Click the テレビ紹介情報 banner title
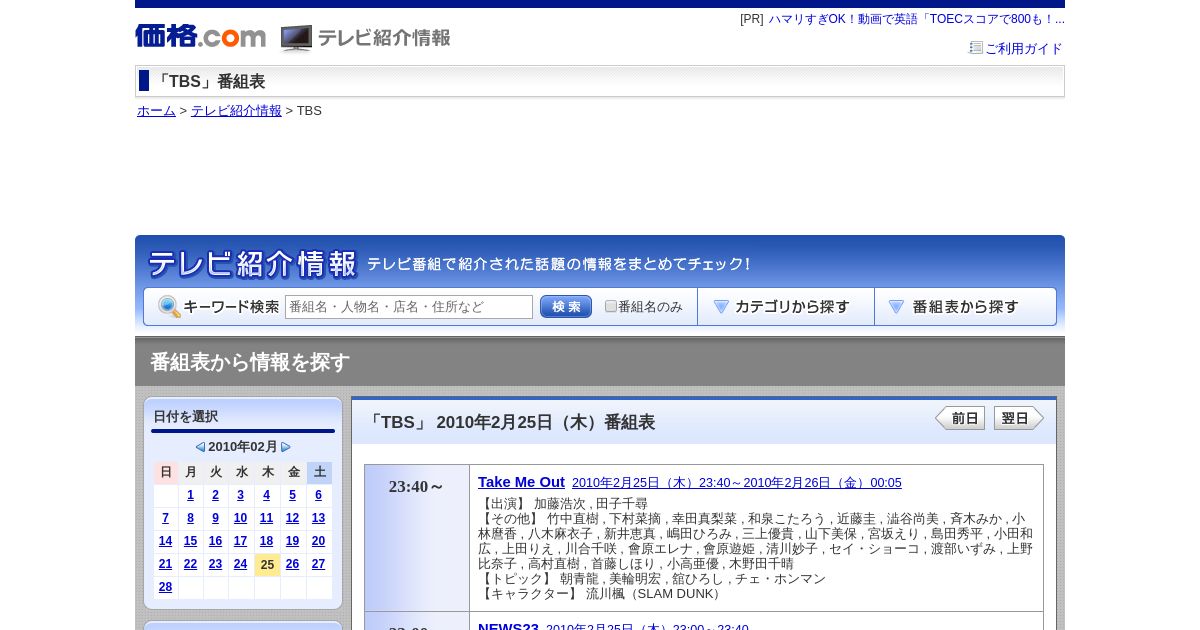 (252, 264)
